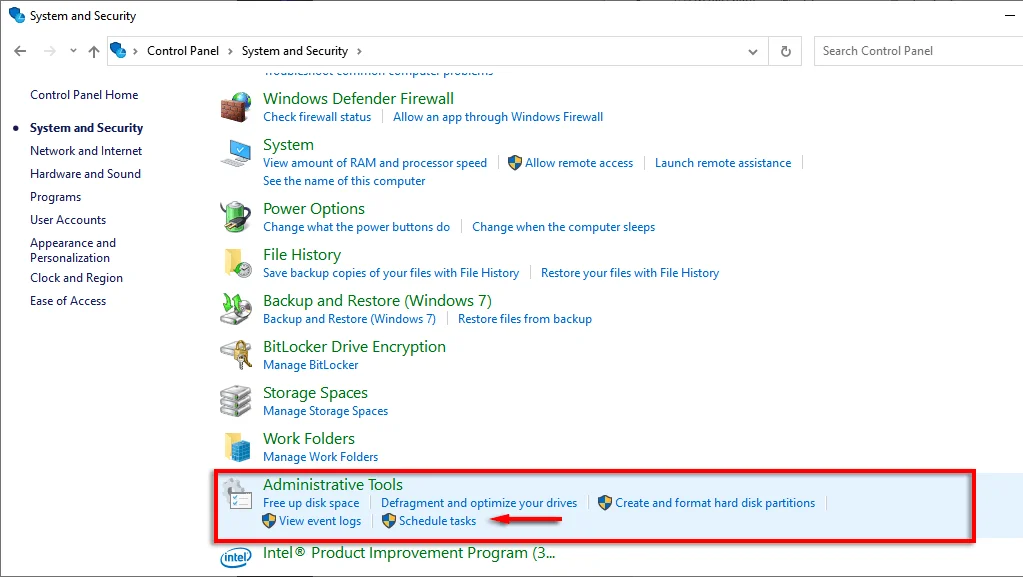The image size is (1023, 577).
Task: Go back with the back arrow
Action: pos(20,51)
